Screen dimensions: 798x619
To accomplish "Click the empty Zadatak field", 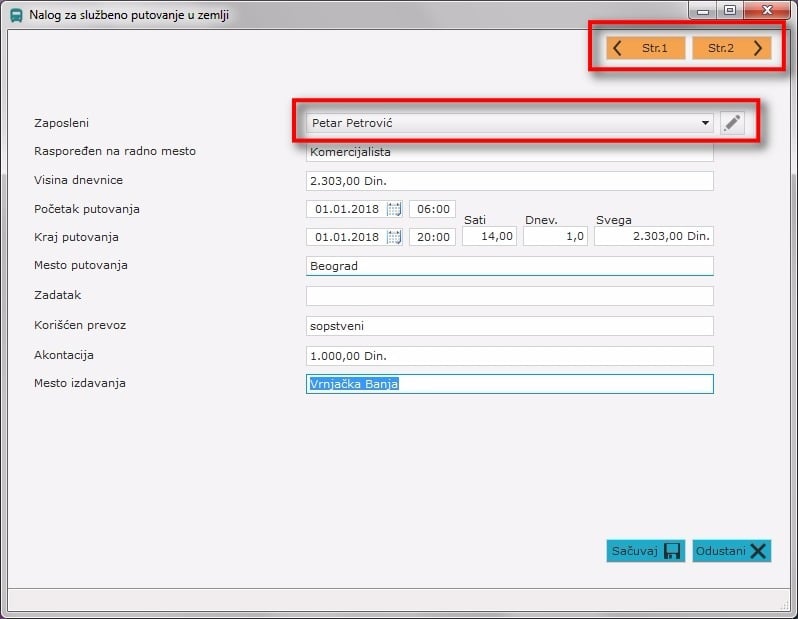I will pyautogui.click(x=509, y=296).
